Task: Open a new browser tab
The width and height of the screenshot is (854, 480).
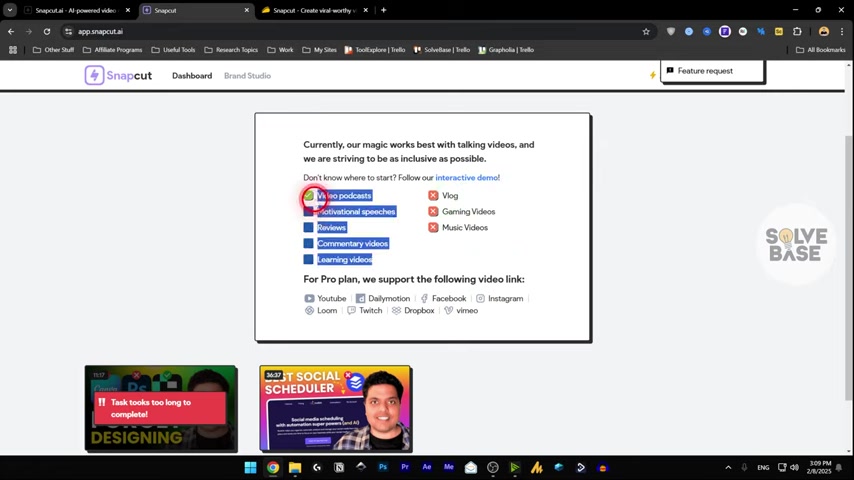Action: point(383,10)
